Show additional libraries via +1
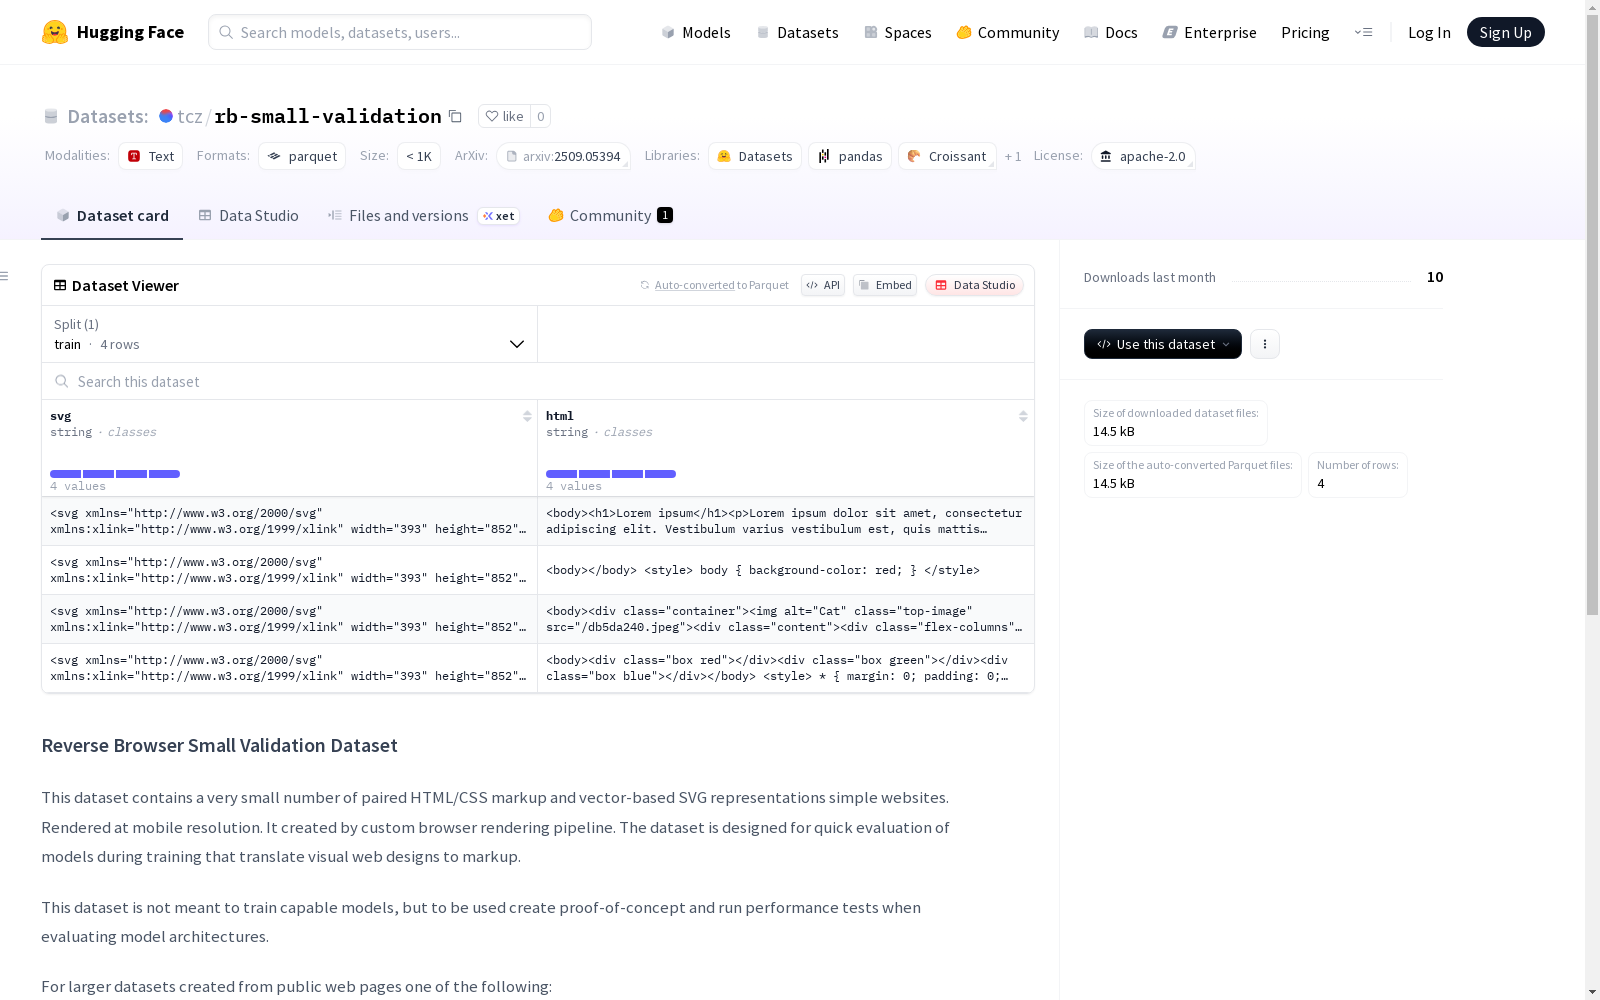Screen dimensions: 1600x1000 pos(1013,156)
